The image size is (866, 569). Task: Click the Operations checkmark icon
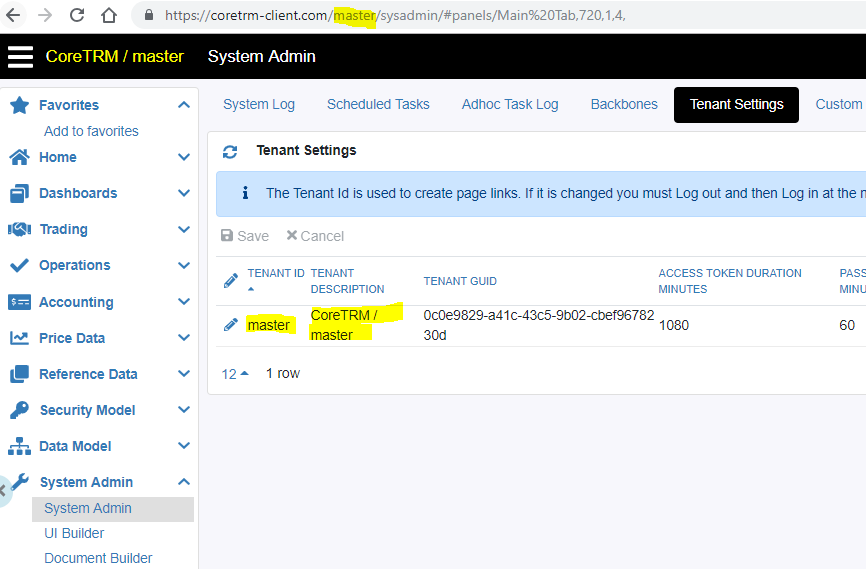tap(19, 265)
